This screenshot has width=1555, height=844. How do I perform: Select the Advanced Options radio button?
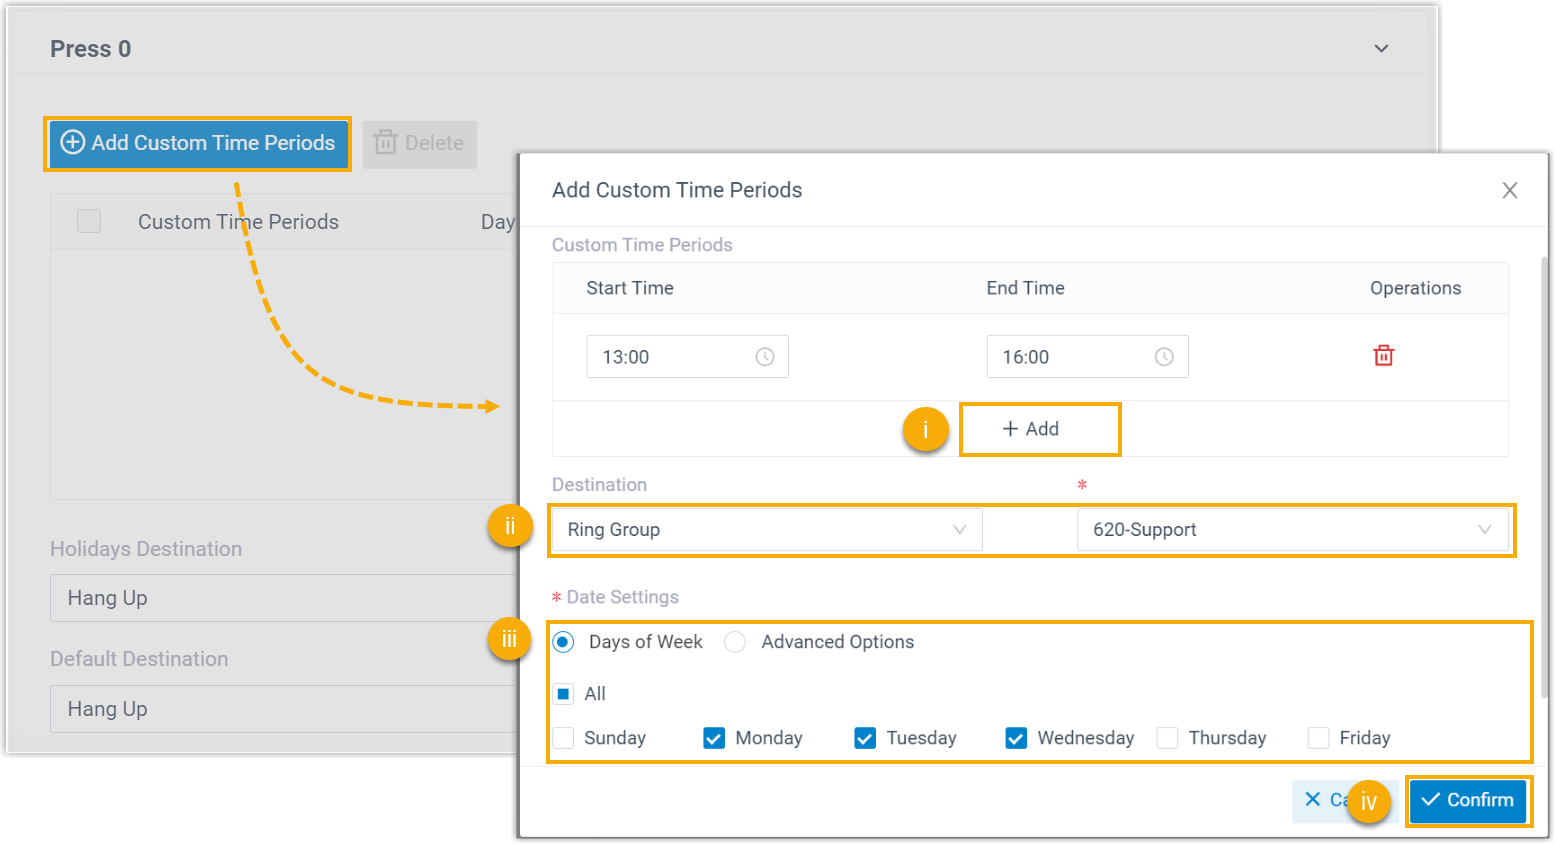pos(735,642)
